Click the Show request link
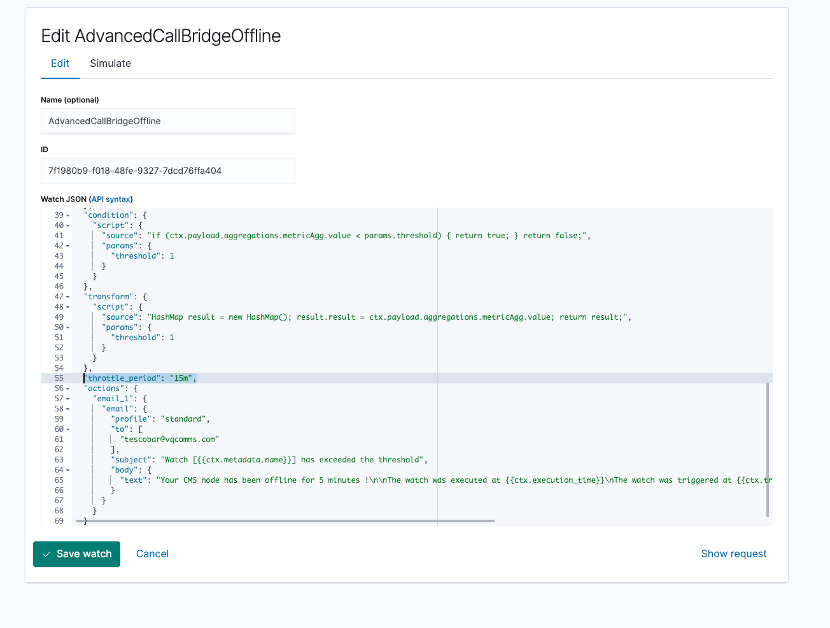830x628 pixels. 734,554
